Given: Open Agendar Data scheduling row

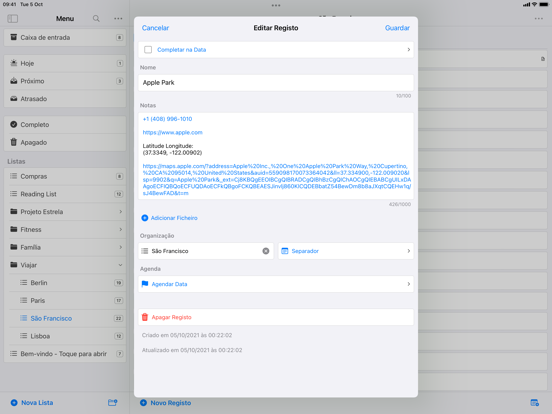Looking at the screenshot, I should (276, 284).
